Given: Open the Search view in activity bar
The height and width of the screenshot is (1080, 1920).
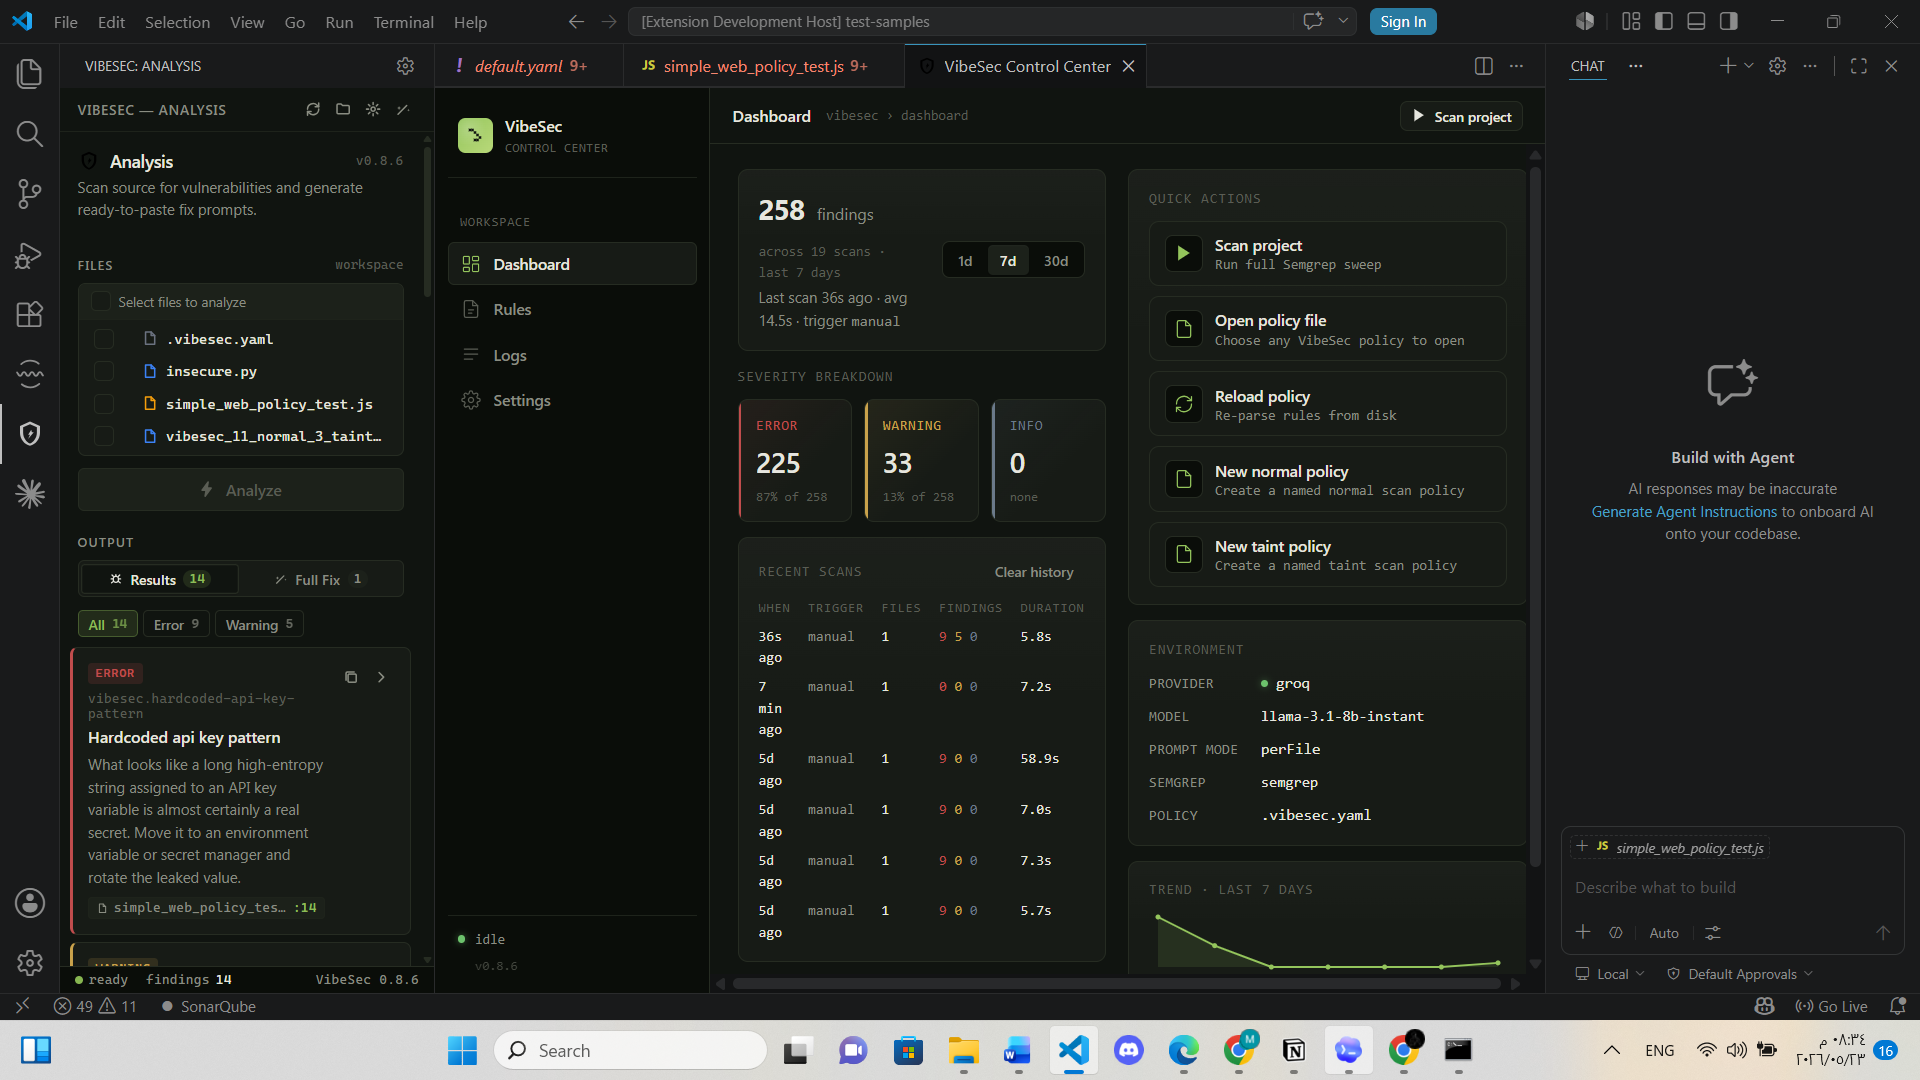Looking at the screenshot, I should coord(30,133).
